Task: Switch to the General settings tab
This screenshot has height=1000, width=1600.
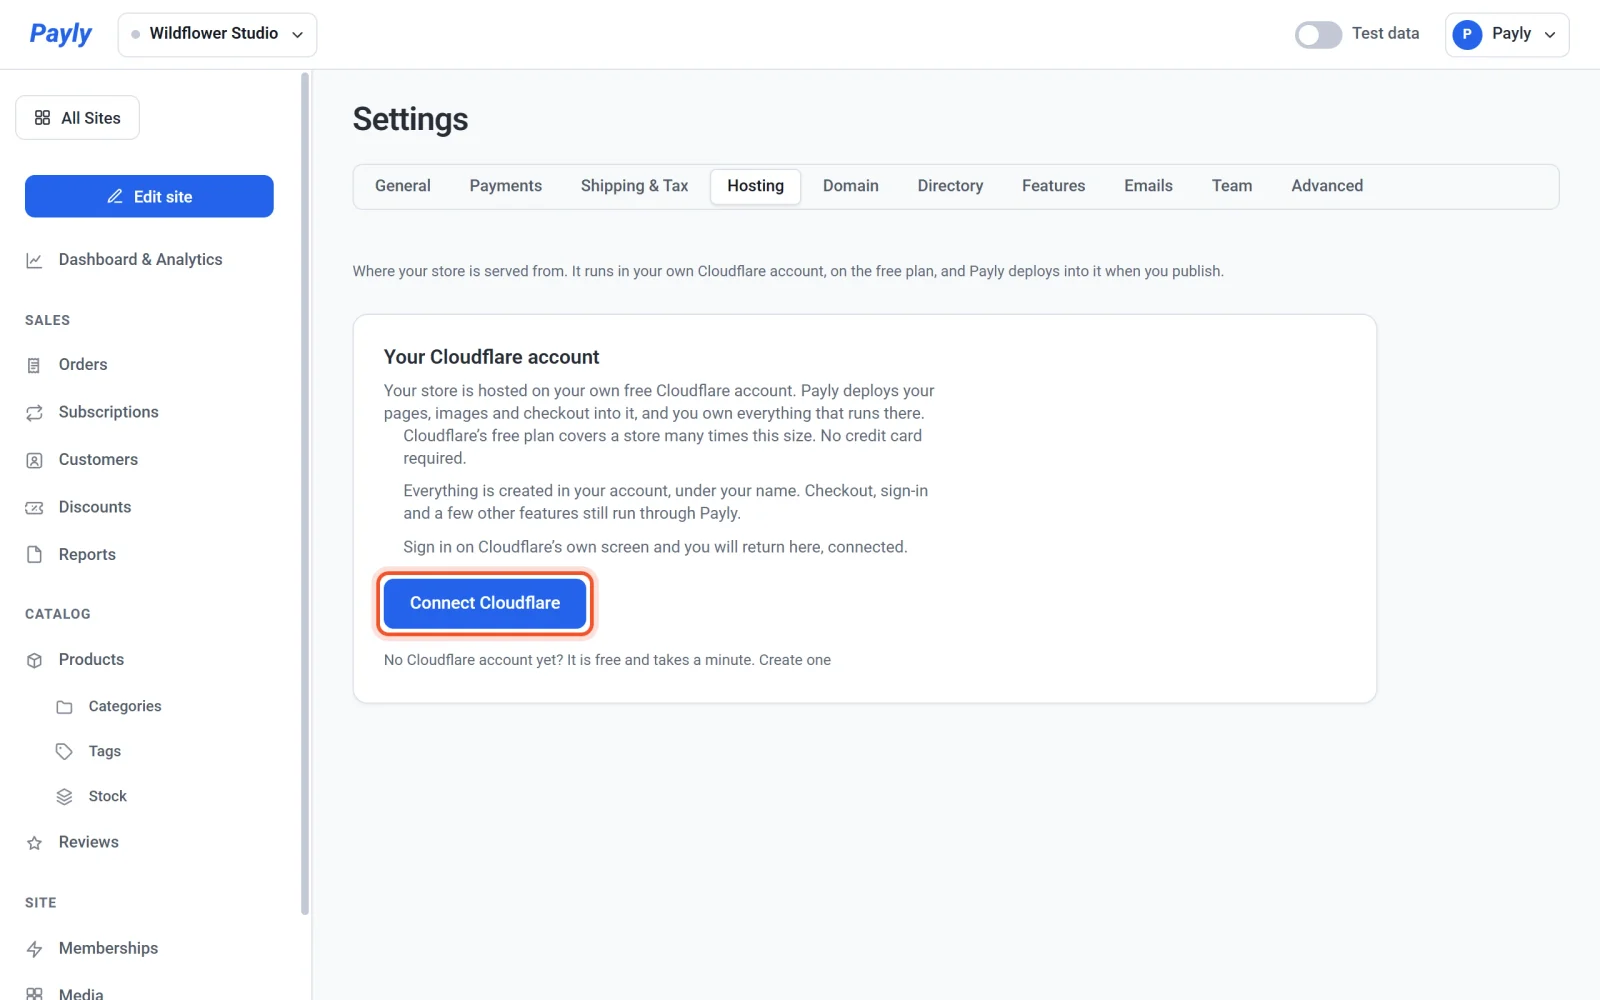Action: point(403,186)
